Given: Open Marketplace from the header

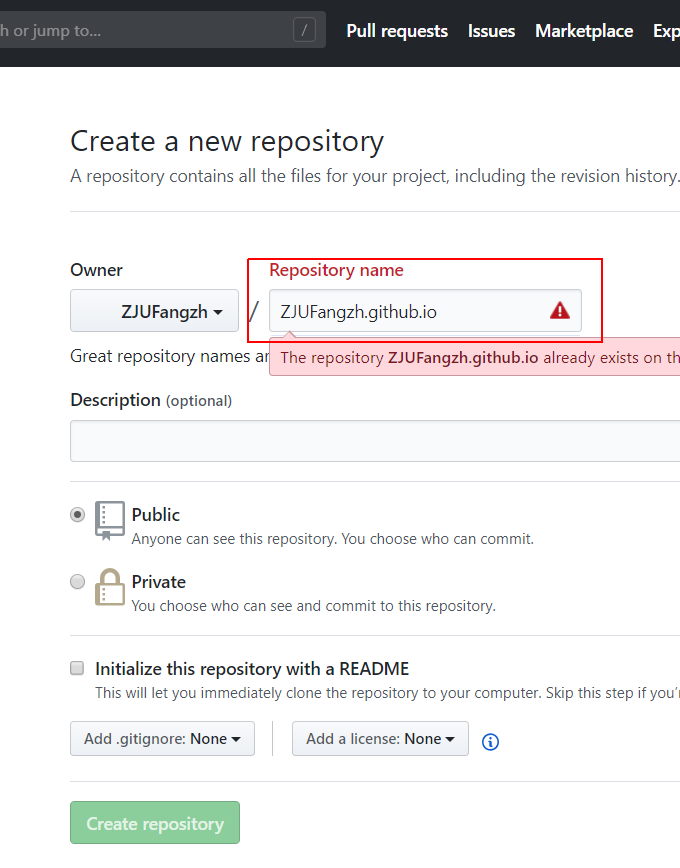Looking at the screenshot, I should pyautogui.click(x=584, y=31).
